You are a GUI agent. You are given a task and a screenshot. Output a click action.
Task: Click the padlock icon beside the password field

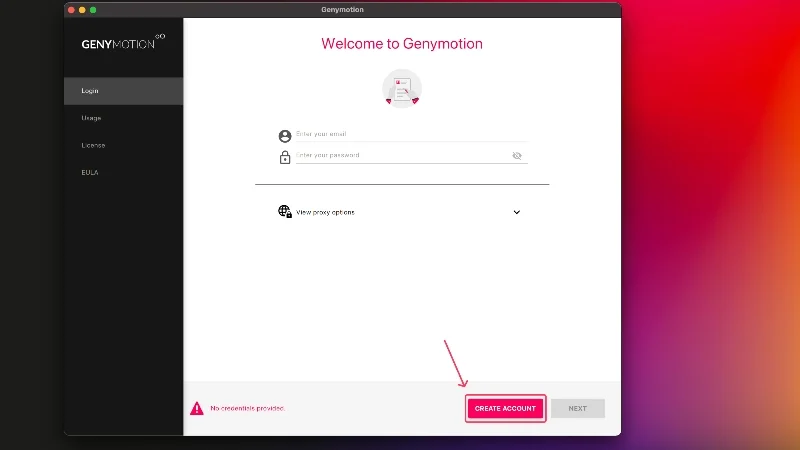[x=285, y=157]
